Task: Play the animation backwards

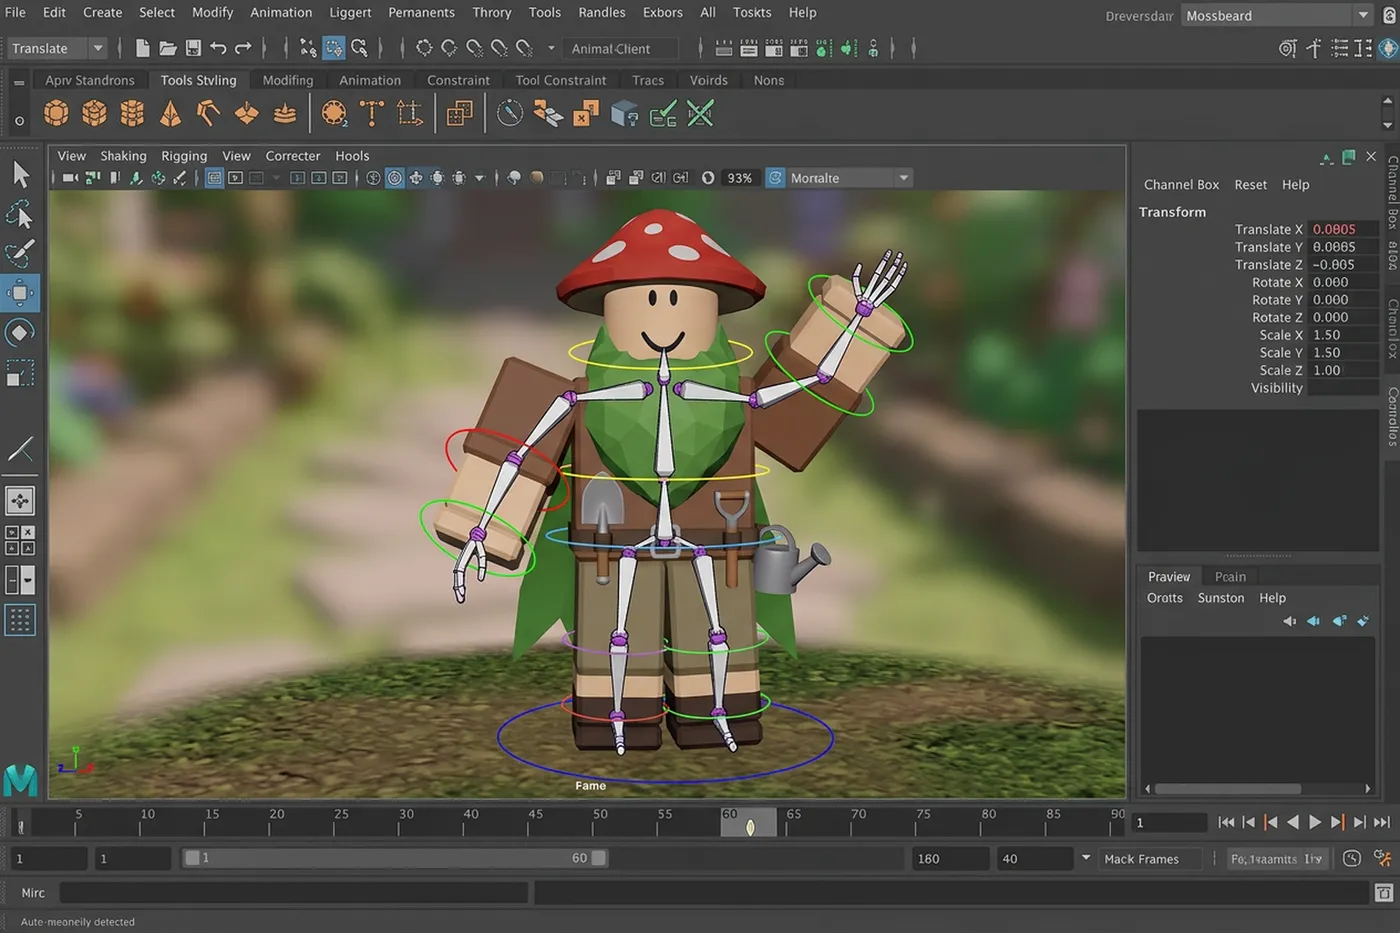Action: tap(1292, 822)
